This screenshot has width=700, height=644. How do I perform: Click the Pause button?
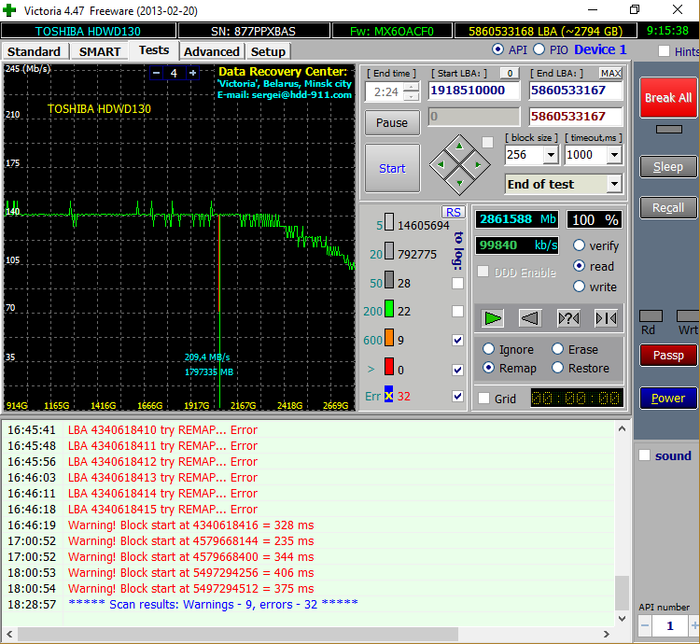[392, 123]
